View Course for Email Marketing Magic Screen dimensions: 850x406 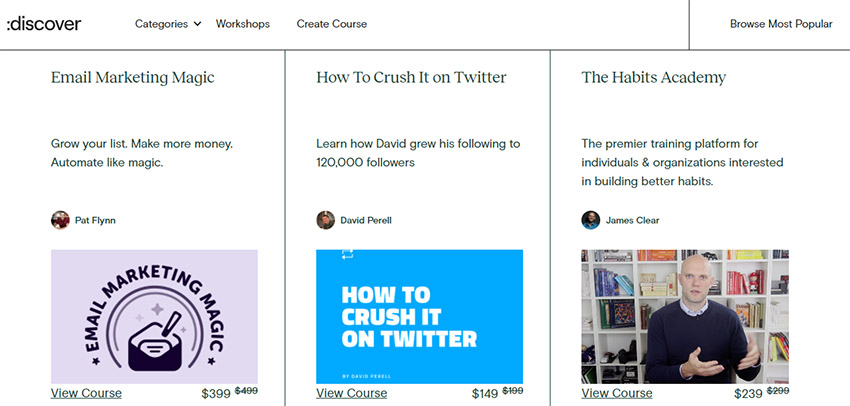coord(86,393)
